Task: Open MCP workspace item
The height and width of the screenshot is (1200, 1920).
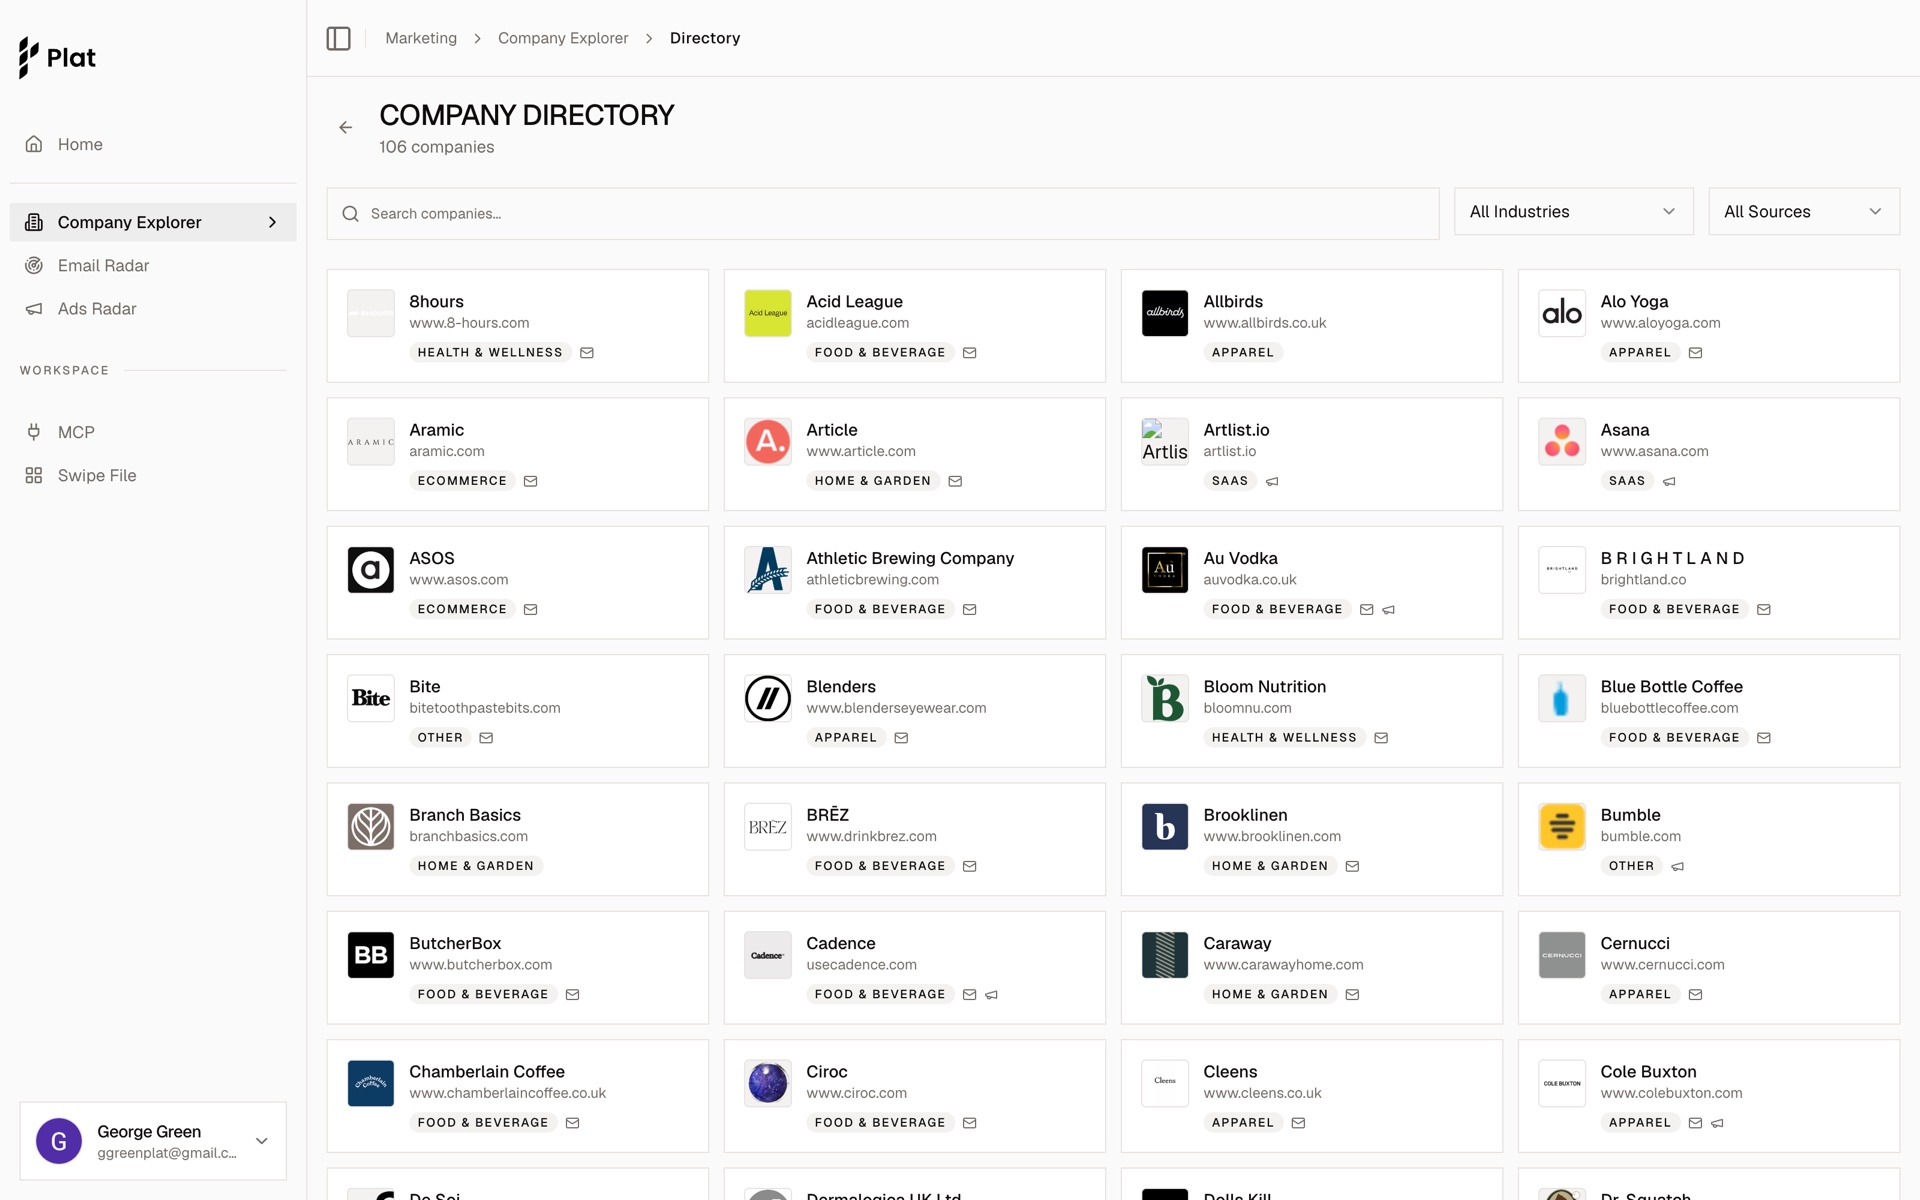Action: 153,432
